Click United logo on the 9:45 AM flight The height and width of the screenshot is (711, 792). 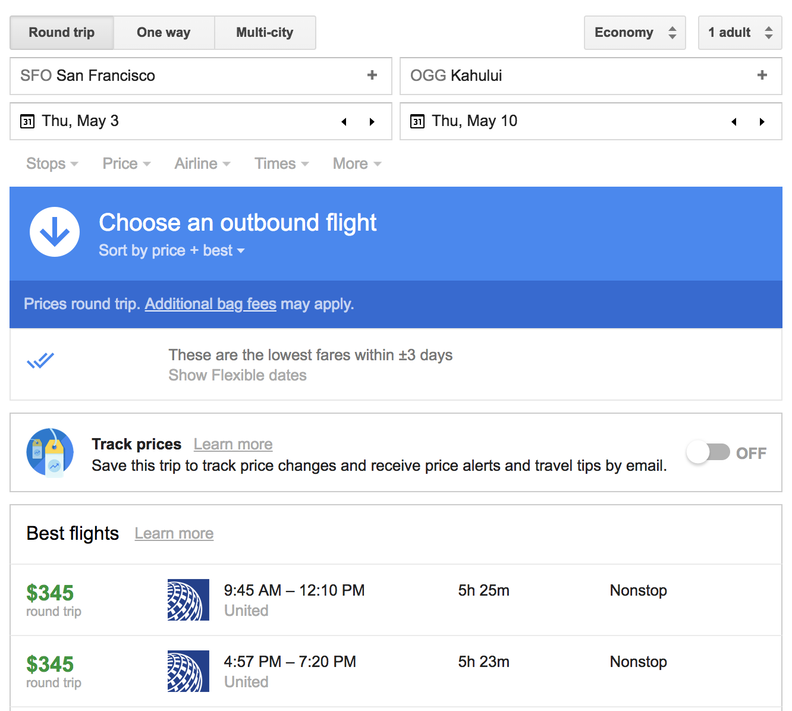188,600
